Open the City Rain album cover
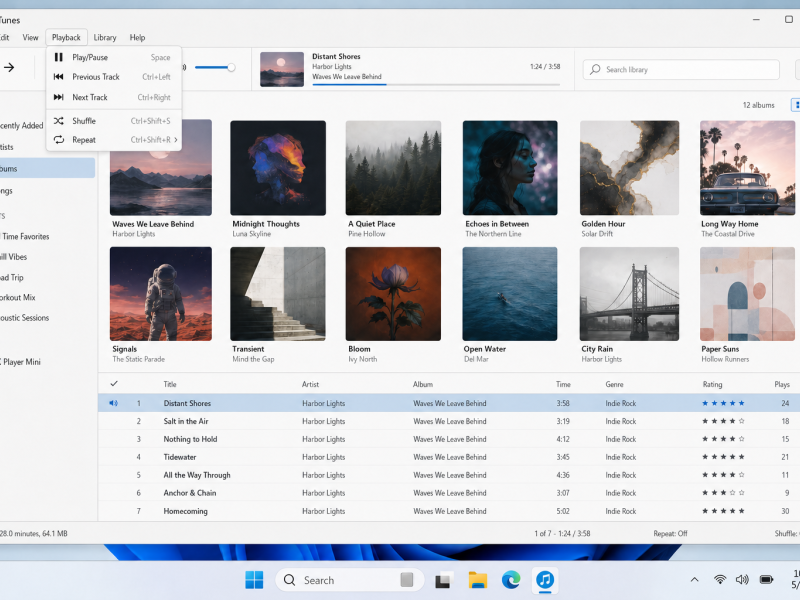 pos(630,294)
